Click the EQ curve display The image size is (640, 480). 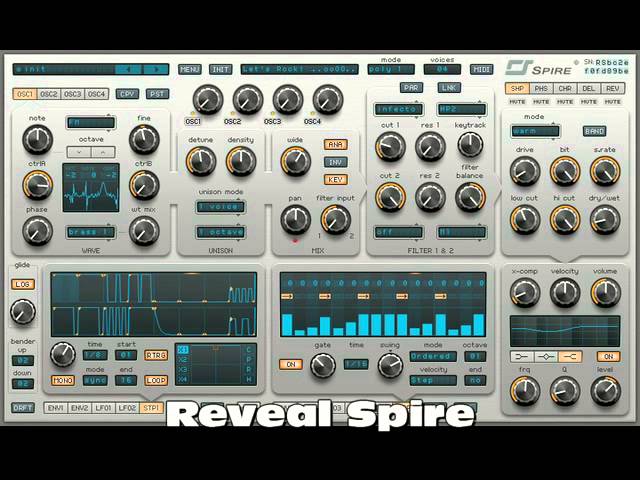565,331
